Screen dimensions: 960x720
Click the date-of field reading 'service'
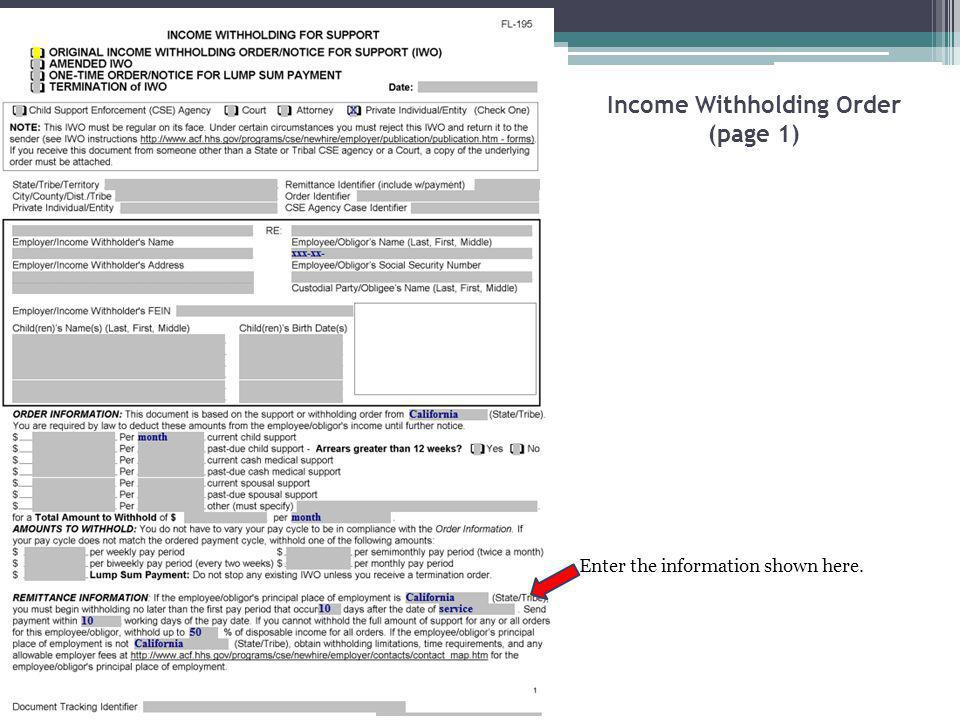[476, 610]
